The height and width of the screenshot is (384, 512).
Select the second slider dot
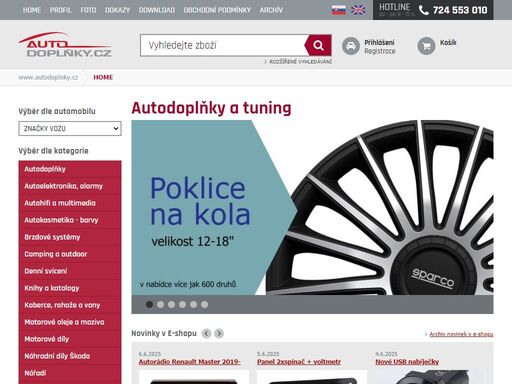(x=160, y=304)
